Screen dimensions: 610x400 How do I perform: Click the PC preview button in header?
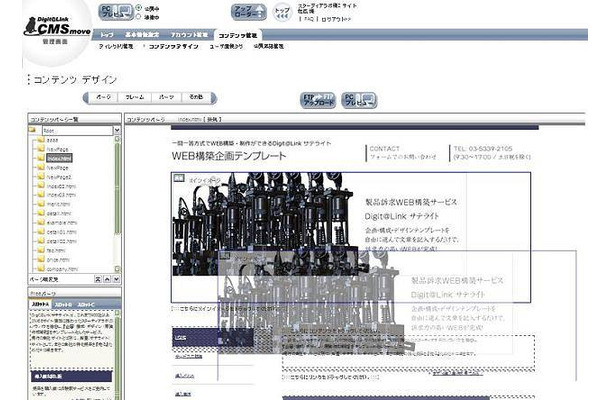[x=114, y=13]
